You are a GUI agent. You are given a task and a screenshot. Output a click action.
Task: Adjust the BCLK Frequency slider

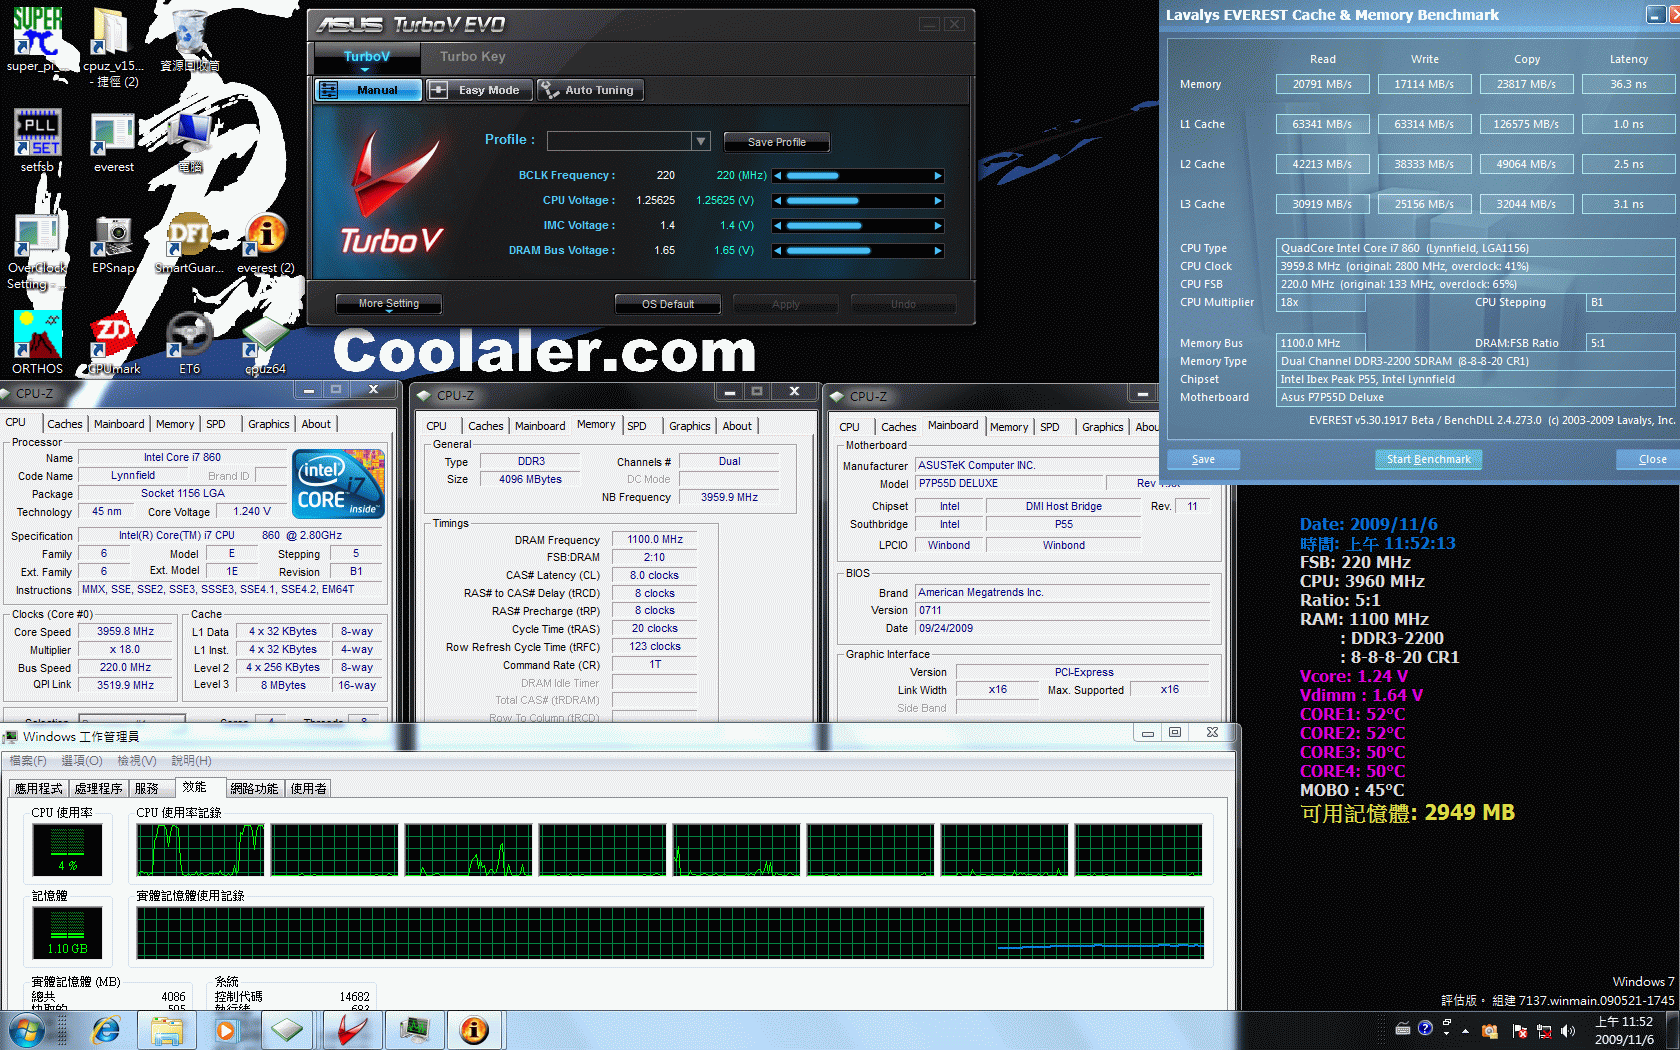(x=858, y=175)
